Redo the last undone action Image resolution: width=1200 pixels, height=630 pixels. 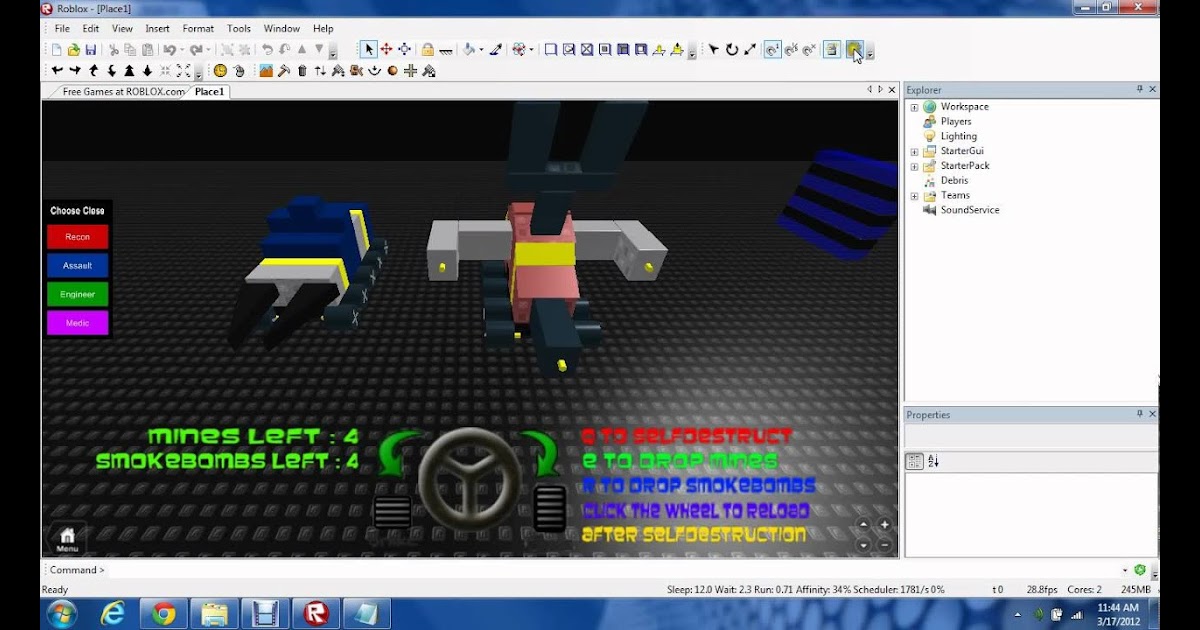196,50
